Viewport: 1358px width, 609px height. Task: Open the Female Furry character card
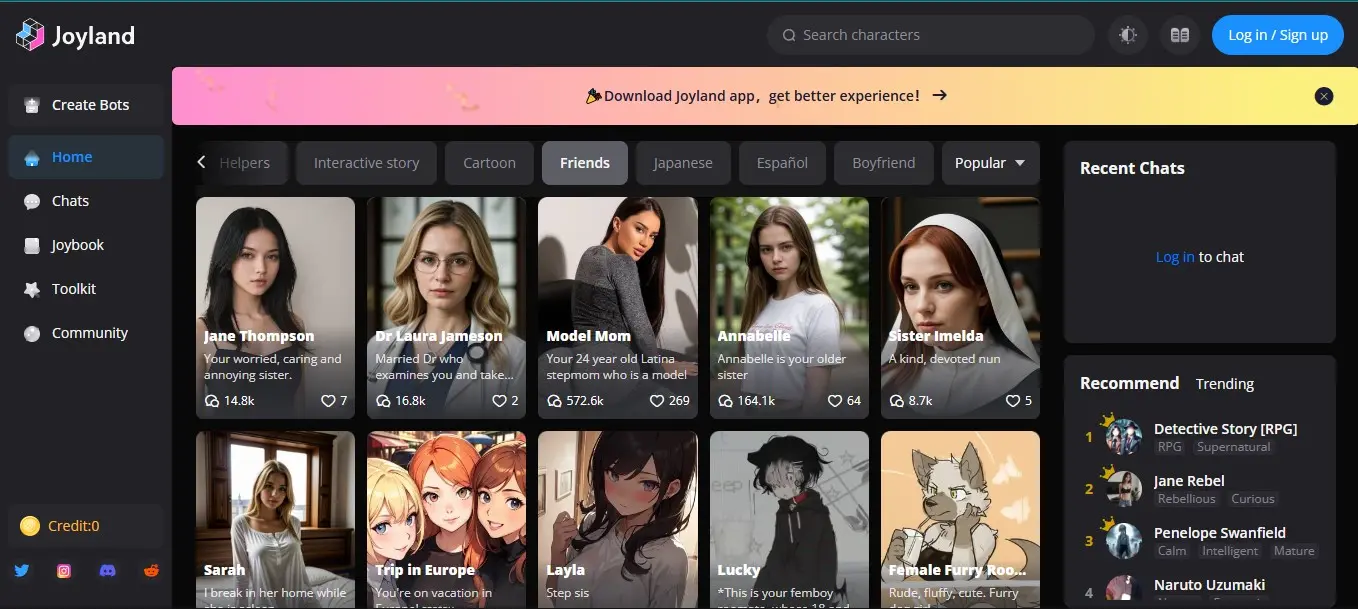tap(960, 519)
